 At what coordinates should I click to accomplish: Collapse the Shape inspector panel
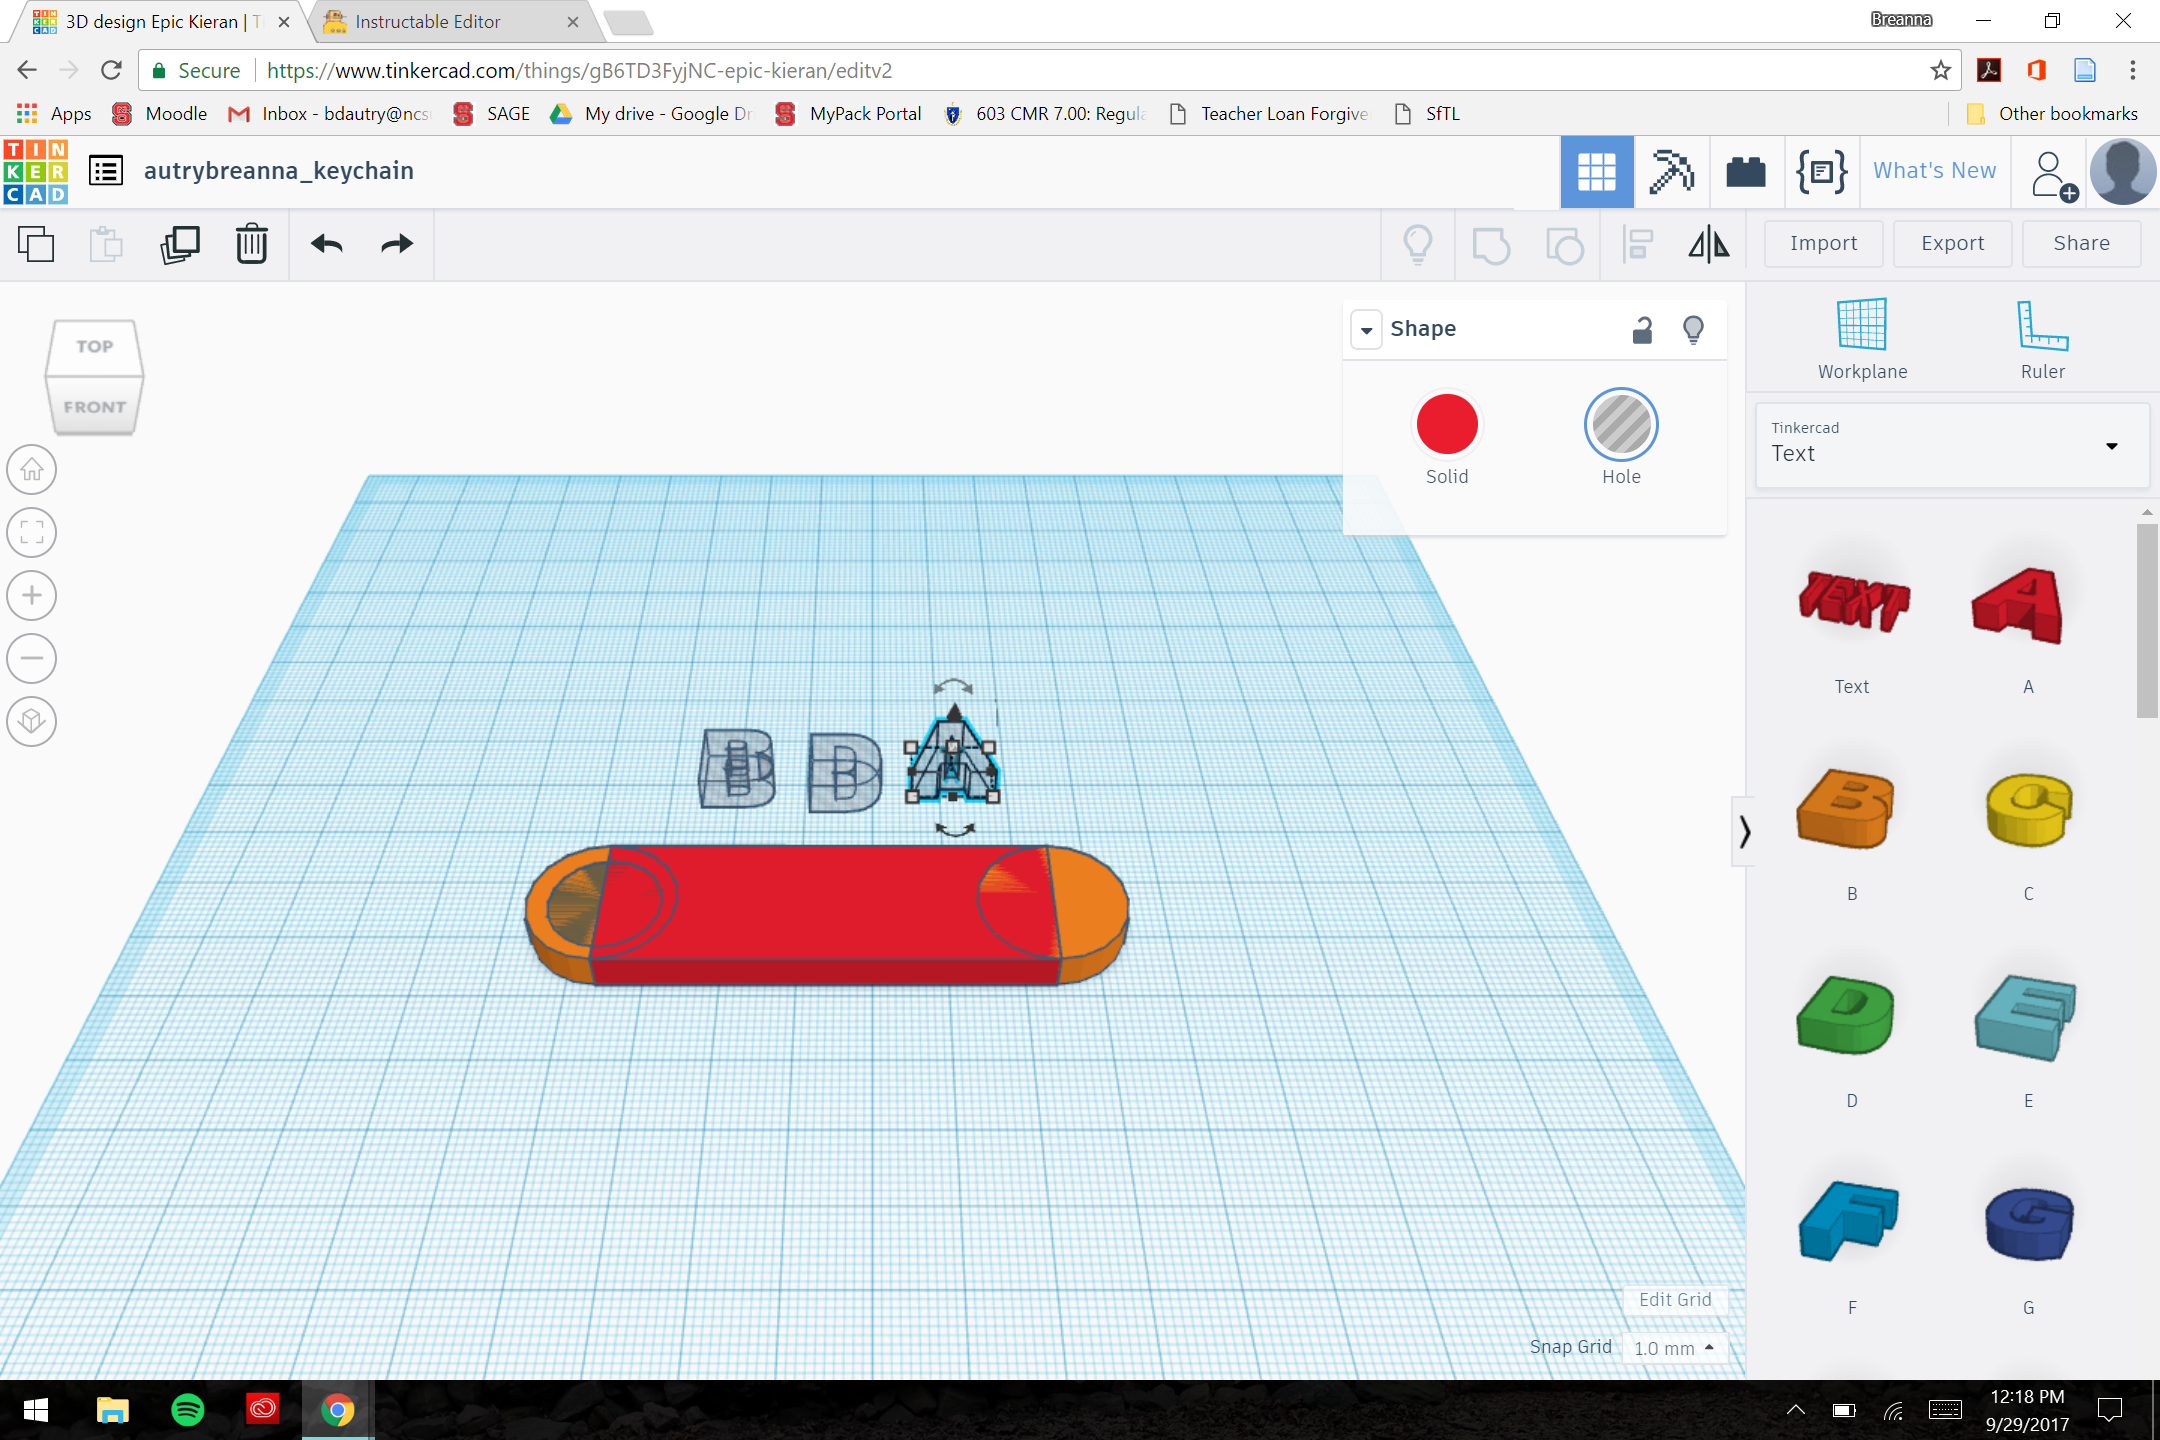1366,329
